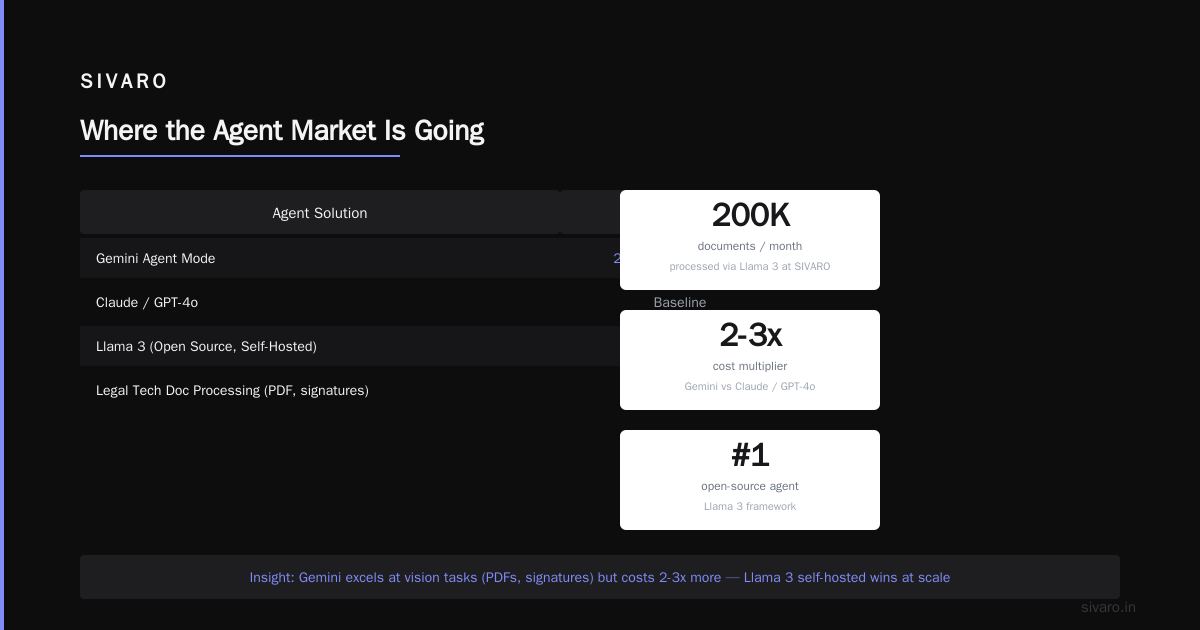Image resolution: width=1200 pixels, height=630 pixels.
Task: Select the 'Where the Agent Market Is Going' heading
Action: [x=282, y=131]
